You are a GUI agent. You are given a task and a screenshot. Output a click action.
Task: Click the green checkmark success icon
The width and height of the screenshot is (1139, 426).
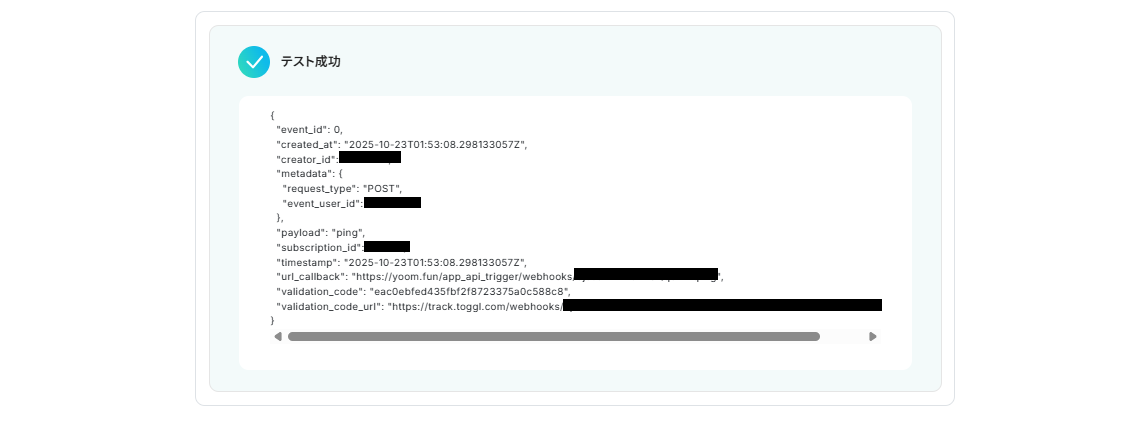(254, 62)
